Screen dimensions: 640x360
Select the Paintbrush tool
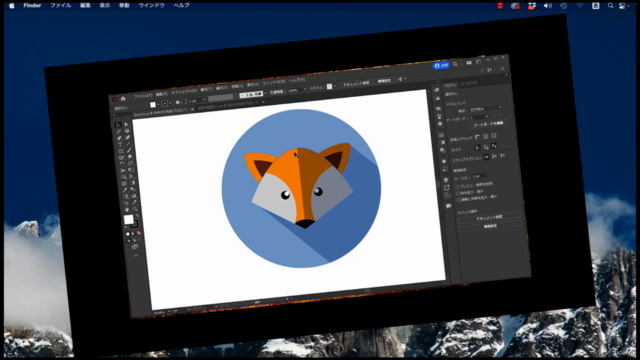pos(130,150)
